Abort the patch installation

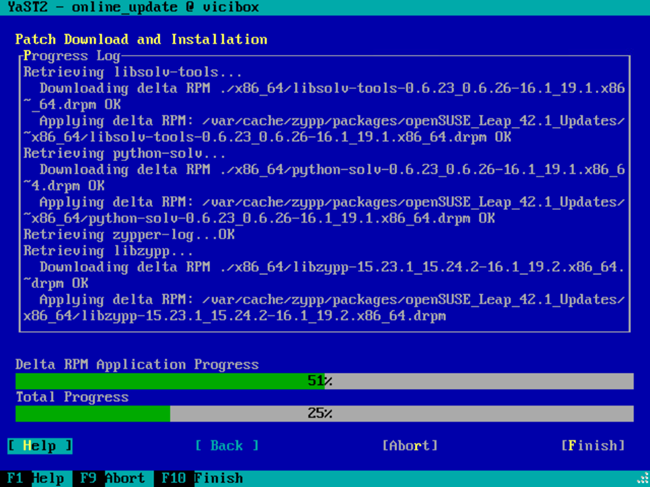pyautogui.click(x=410, y=445)
